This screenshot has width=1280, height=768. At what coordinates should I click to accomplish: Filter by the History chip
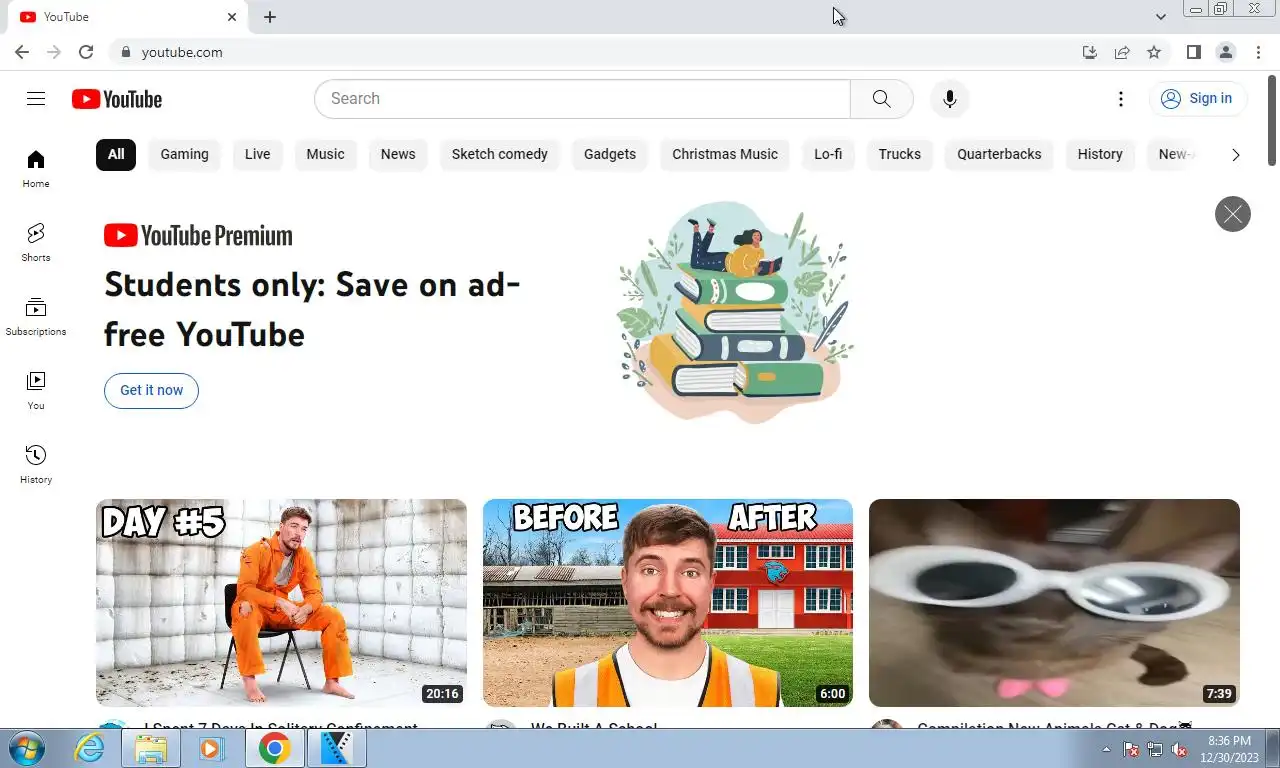[x=1100, y=154]
